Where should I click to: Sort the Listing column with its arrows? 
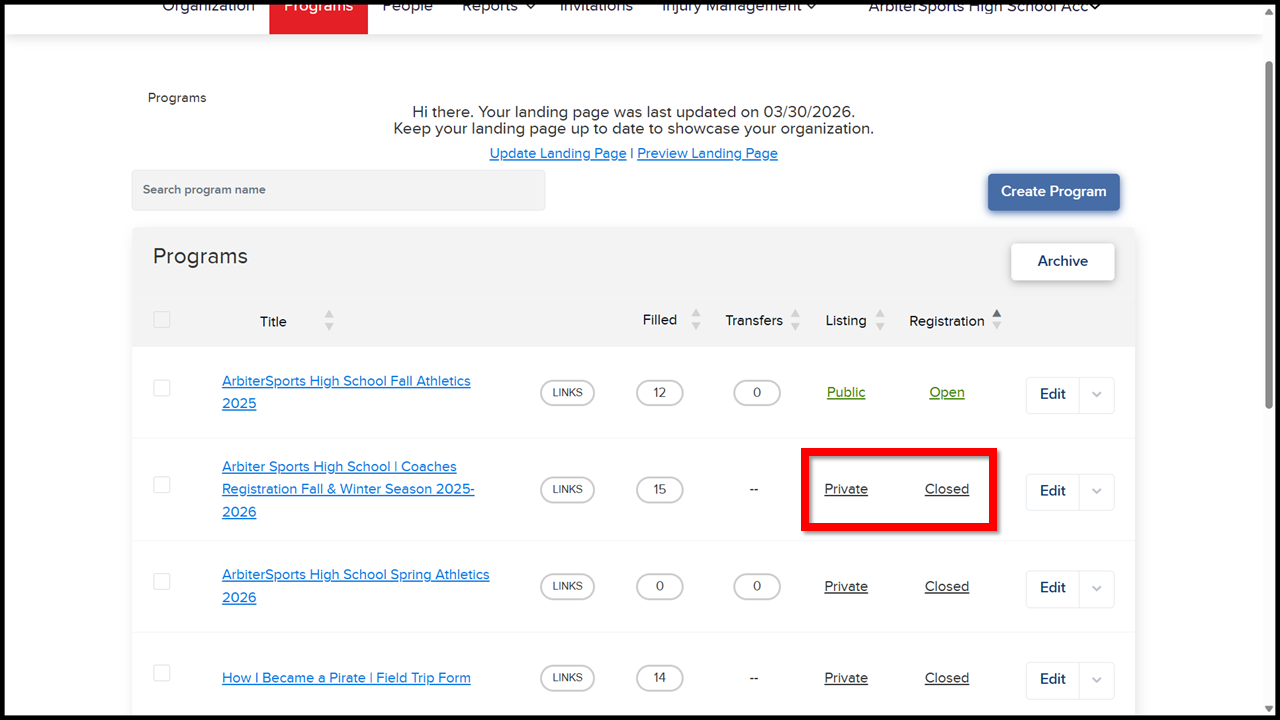point(880,320)
